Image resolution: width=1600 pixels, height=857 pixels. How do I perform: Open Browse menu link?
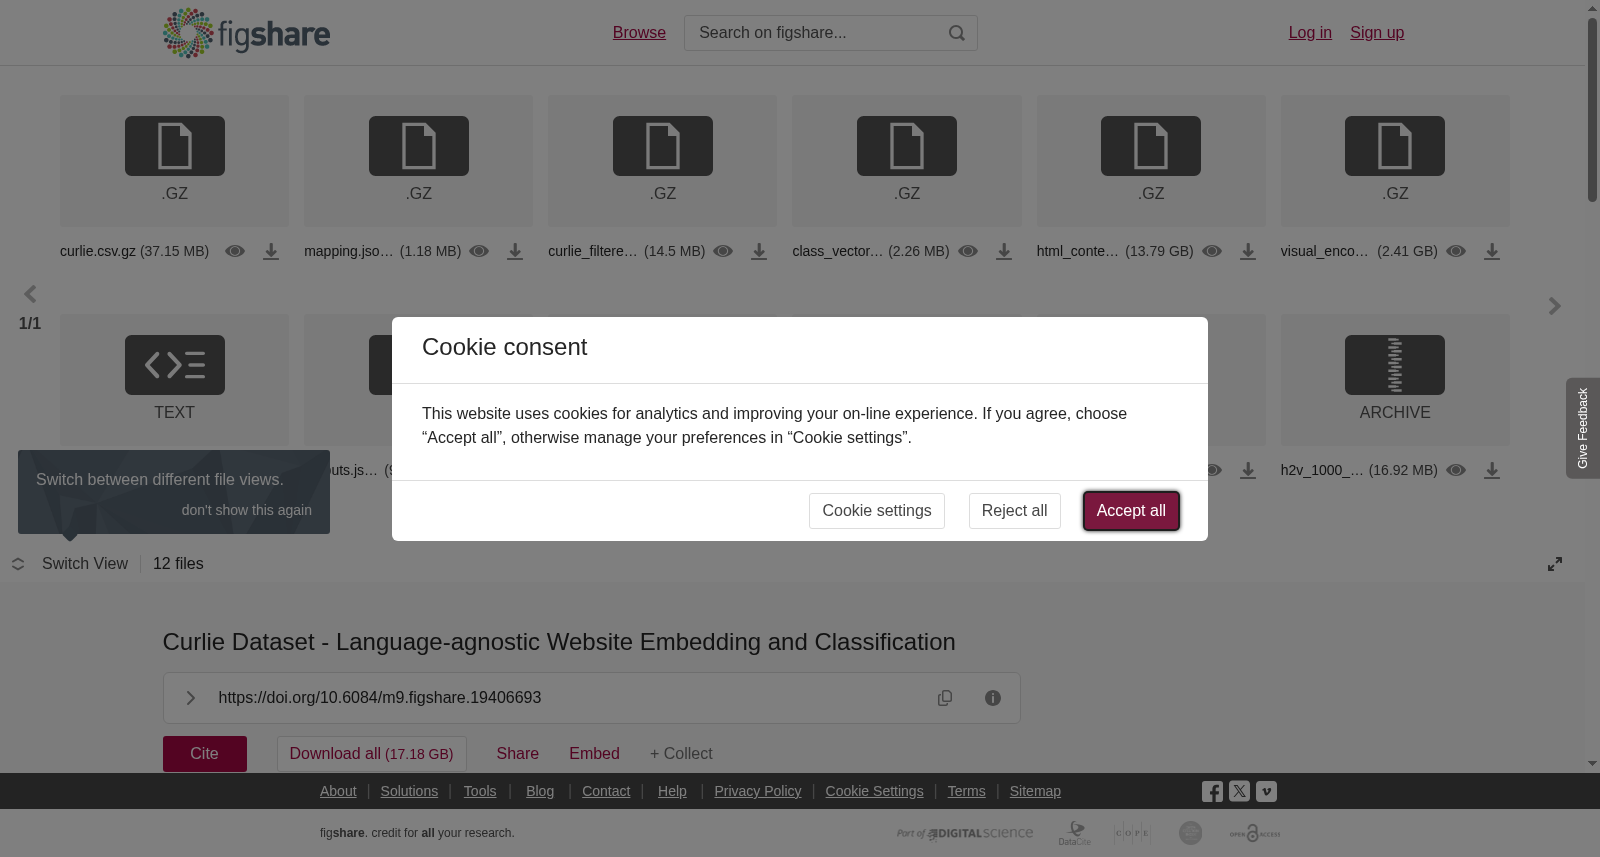(x=639, y=33)
